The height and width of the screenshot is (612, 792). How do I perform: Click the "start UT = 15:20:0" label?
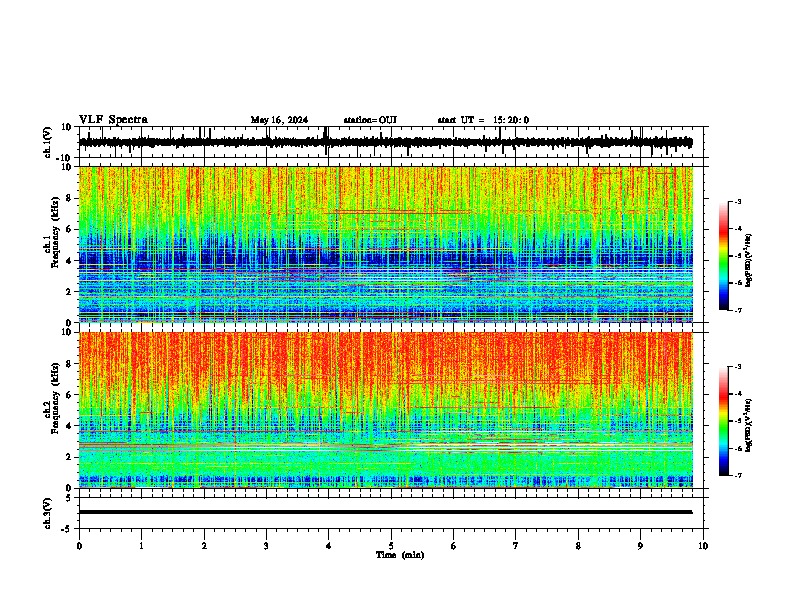point(483,120)
